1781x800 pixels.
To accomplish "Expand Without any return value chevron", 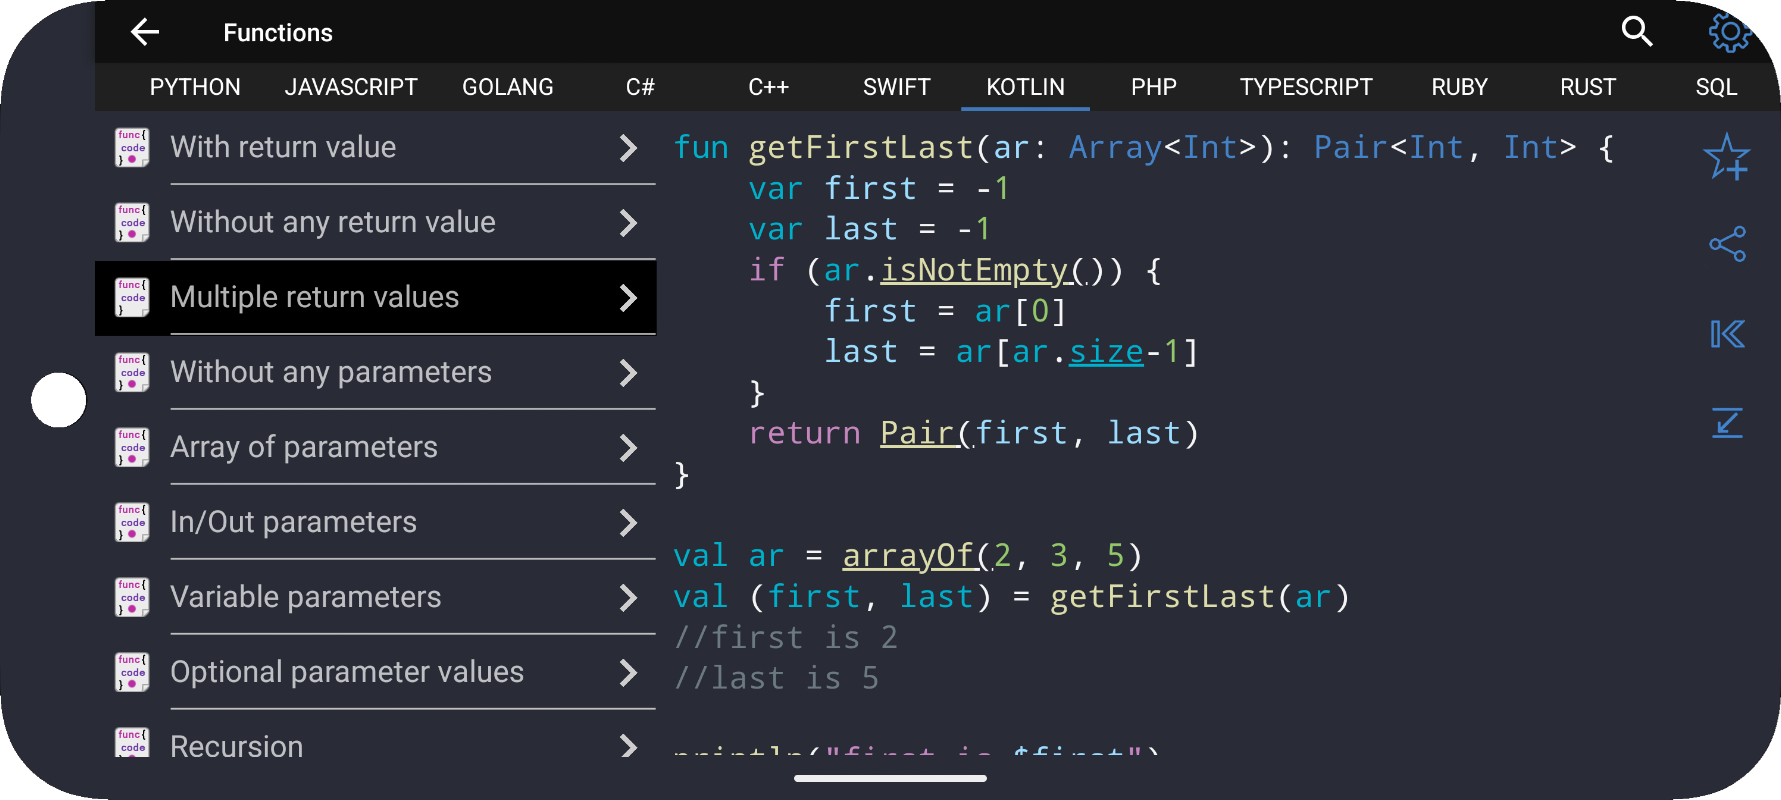I will click(x=628, y=223).
